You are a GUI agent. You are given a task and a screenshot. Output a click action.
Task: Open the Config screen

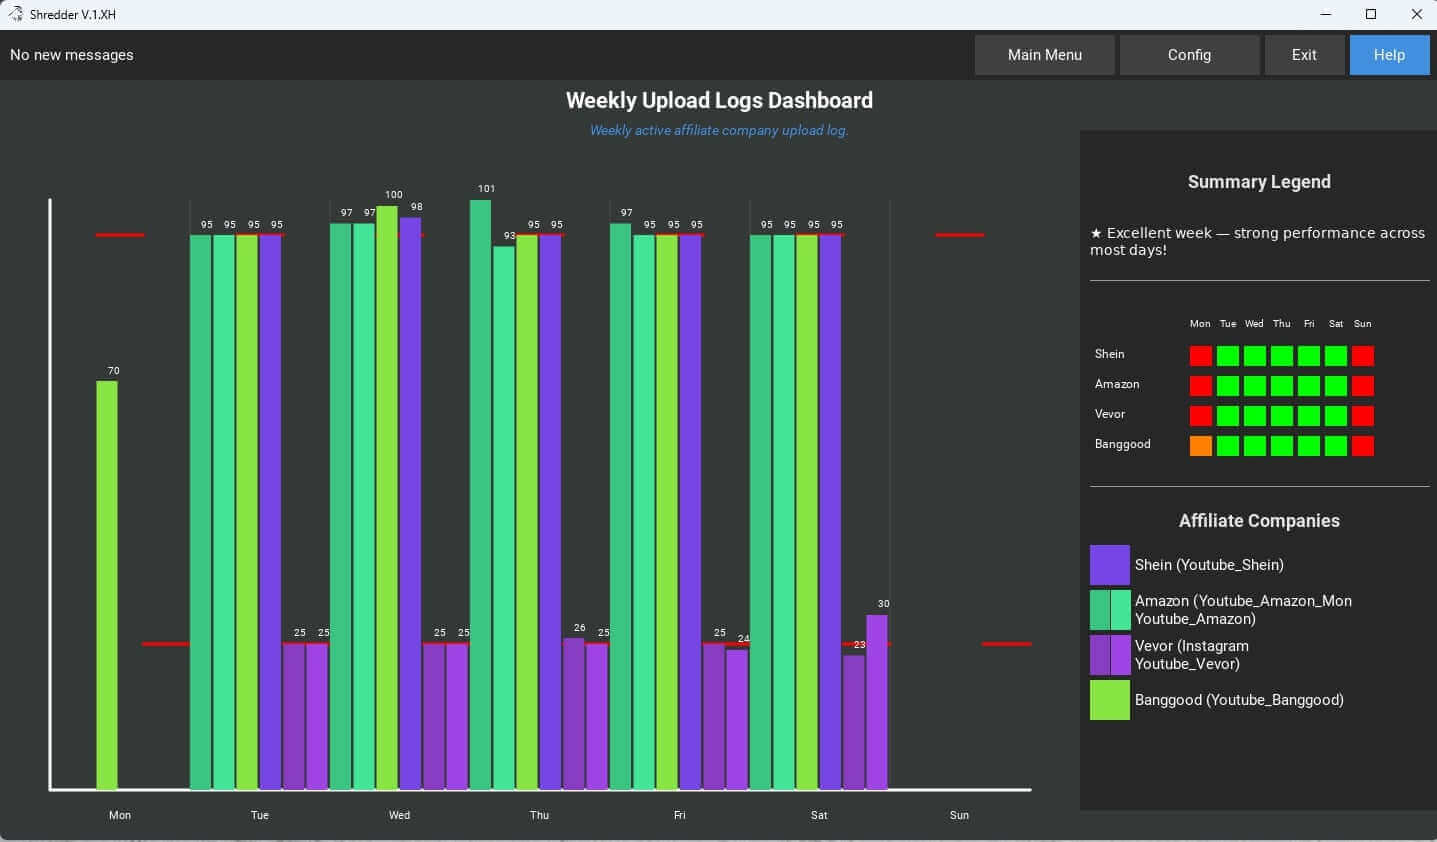(x=1189, y=55)
